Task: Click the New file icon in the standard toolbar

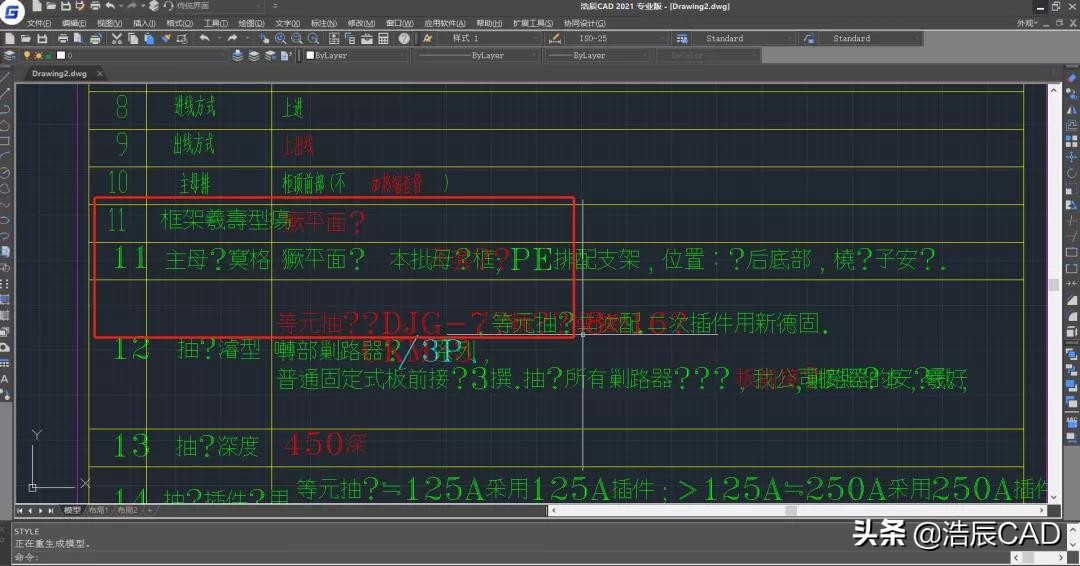Action: pyautogui.click(x=10, y=39)
